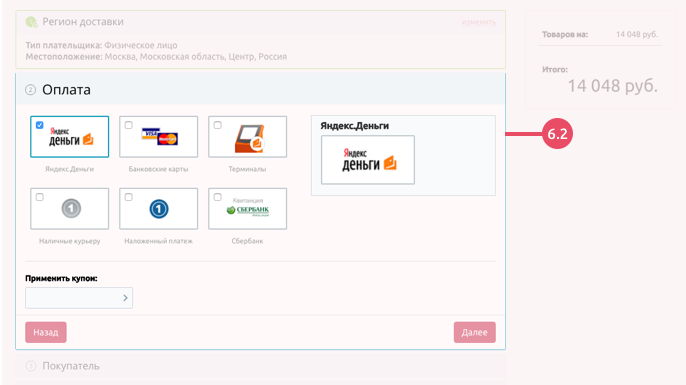Click the Терминалы label
This screenshot has height=385, width=686.
[x=247, y=169]
